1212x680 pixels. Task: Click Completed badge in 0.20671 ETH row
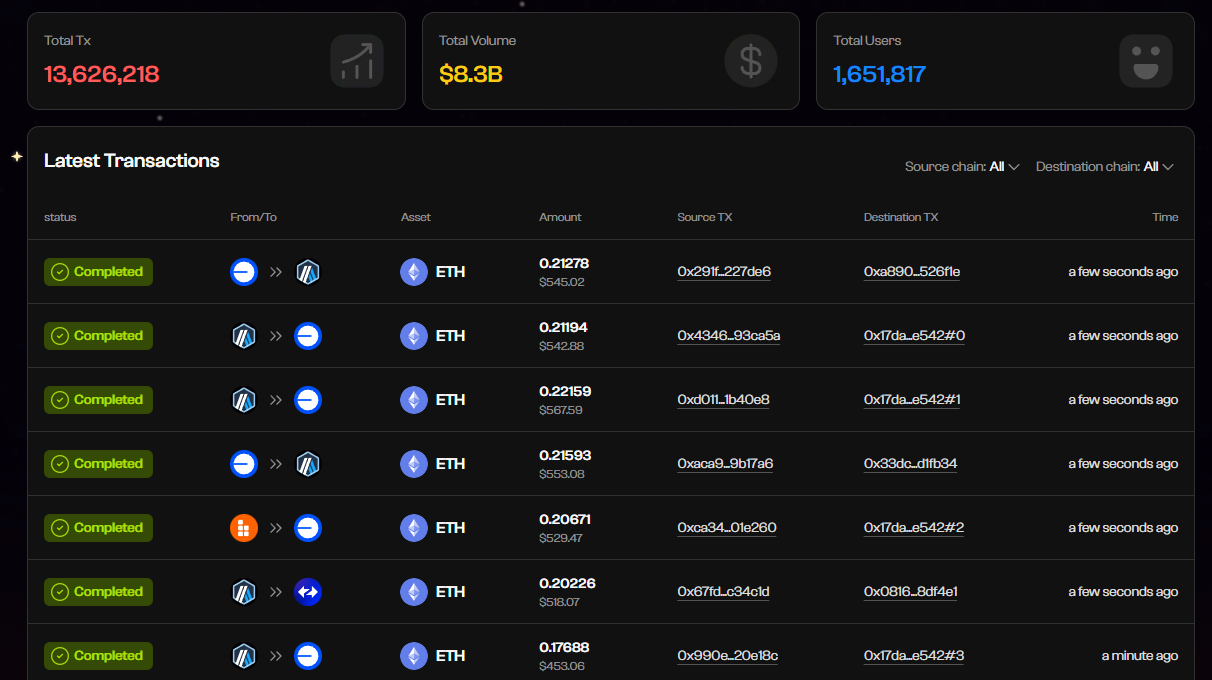[x=98, y=528]
